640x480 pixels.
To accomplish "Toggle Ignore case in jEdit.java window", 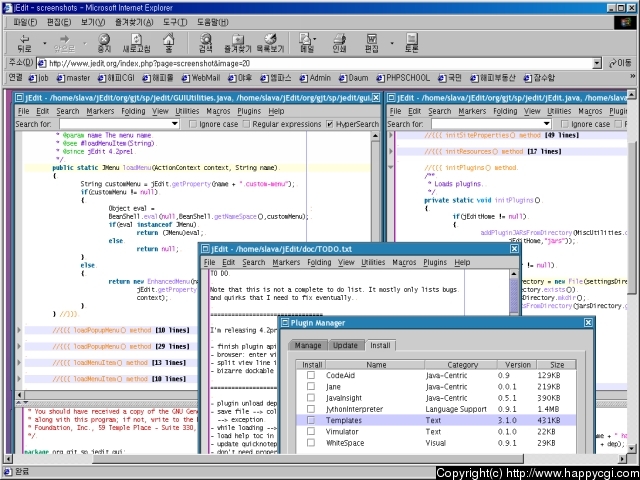I will pos(564,124).
